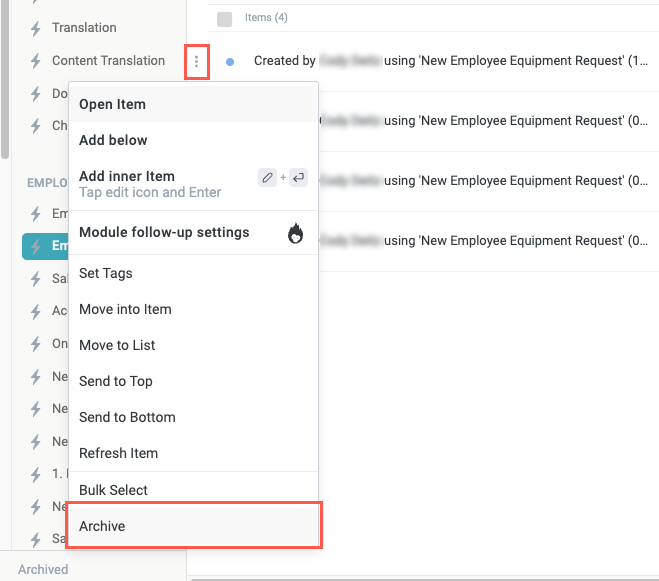The width and height of the screenshot is (659, 581).
Task: Choose Archive from the context menu
Action: point(102,526)
